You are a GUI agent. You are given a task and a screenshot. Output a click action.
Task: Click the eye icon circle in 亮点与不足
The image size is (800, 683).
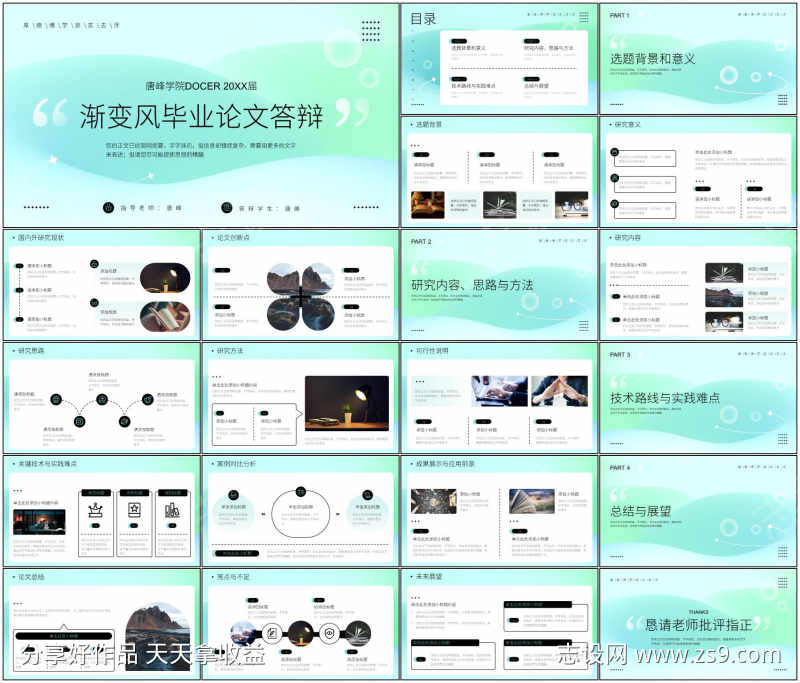coord(330,633)
